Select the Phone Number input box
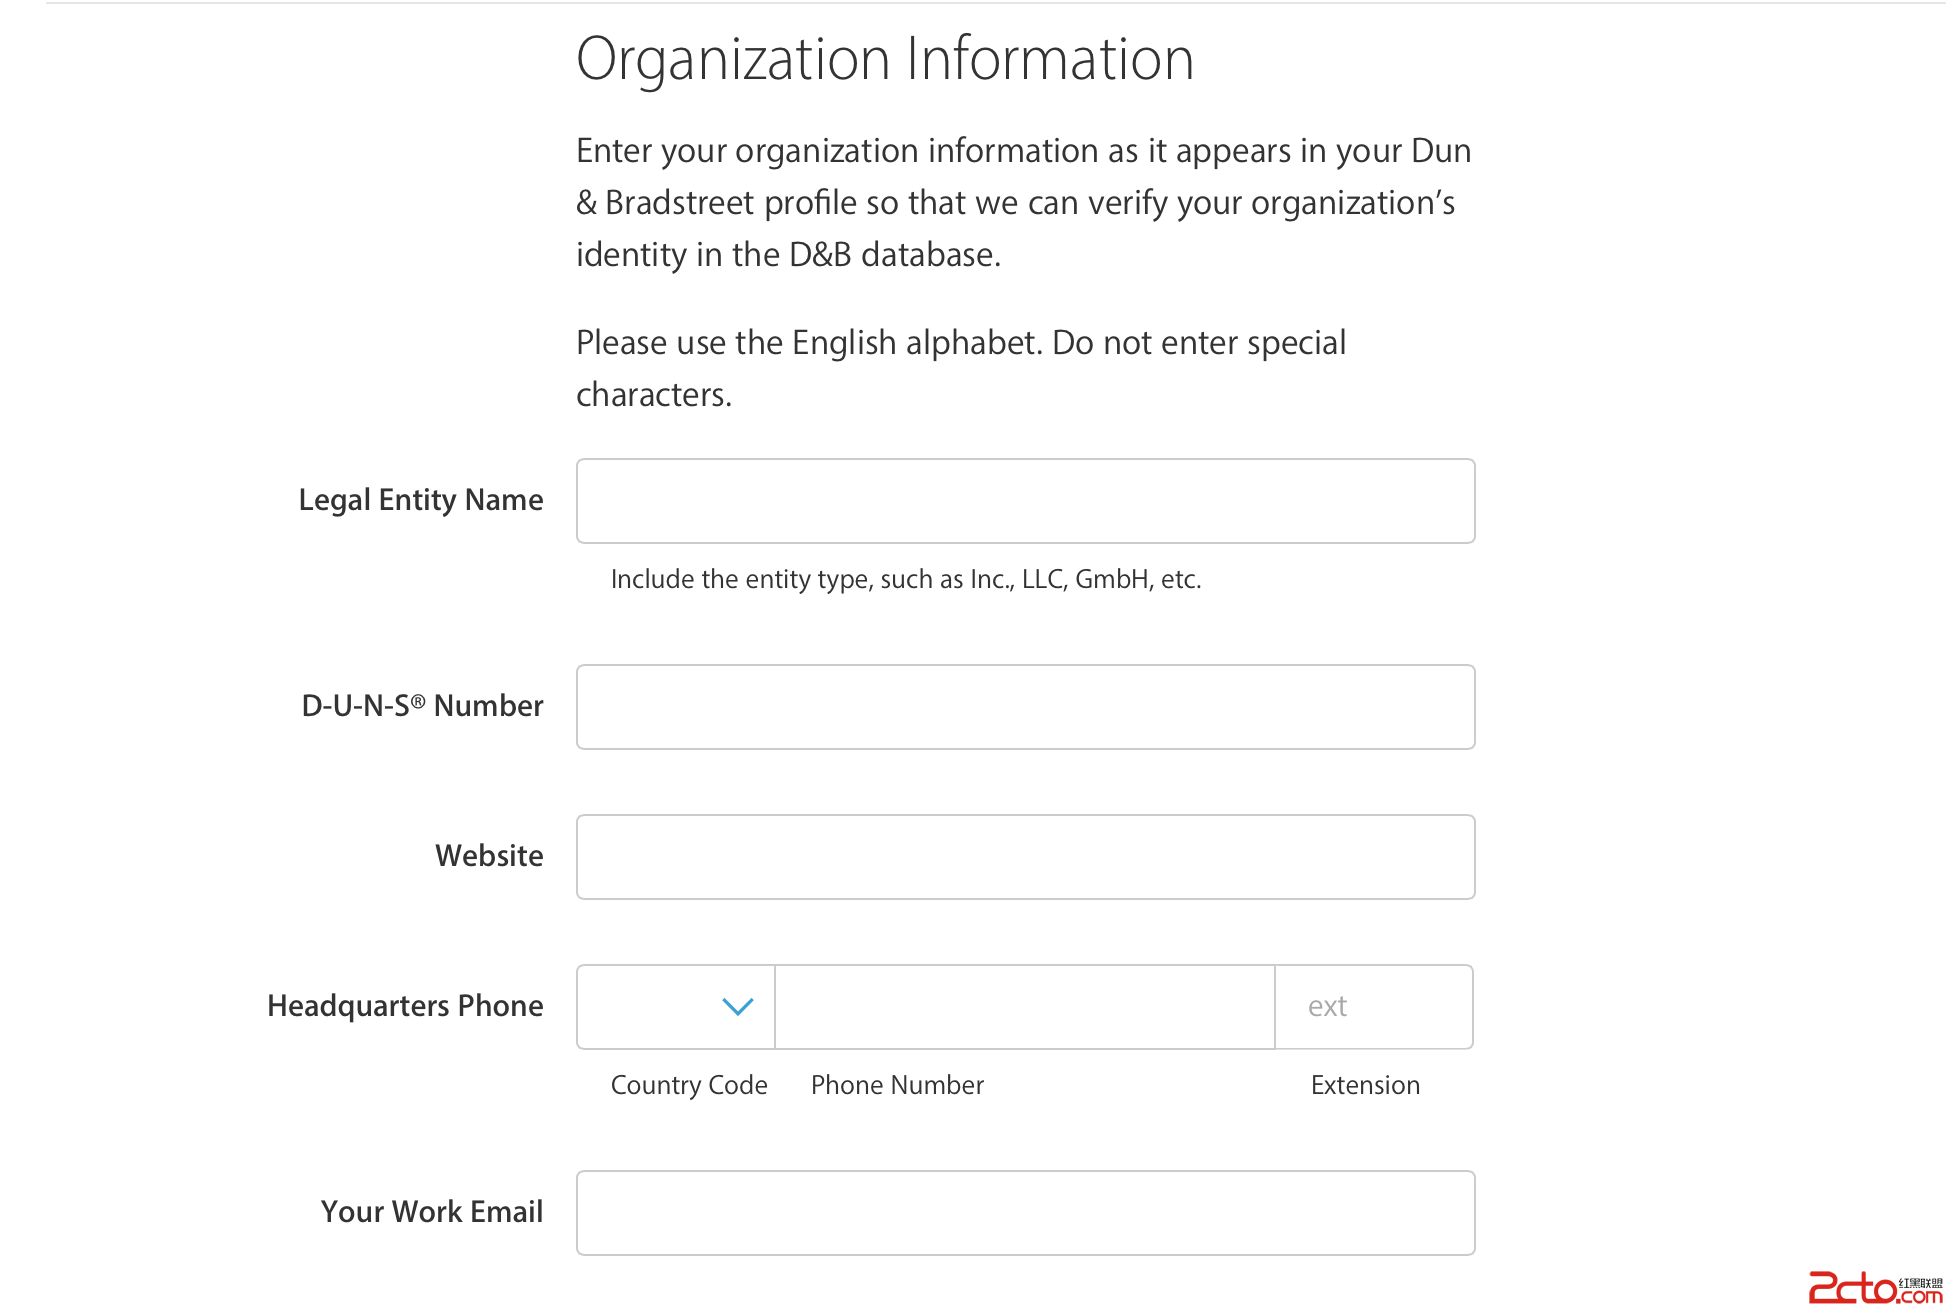Viewport: 1946px width, 1314px height. coord(1024,1007)
